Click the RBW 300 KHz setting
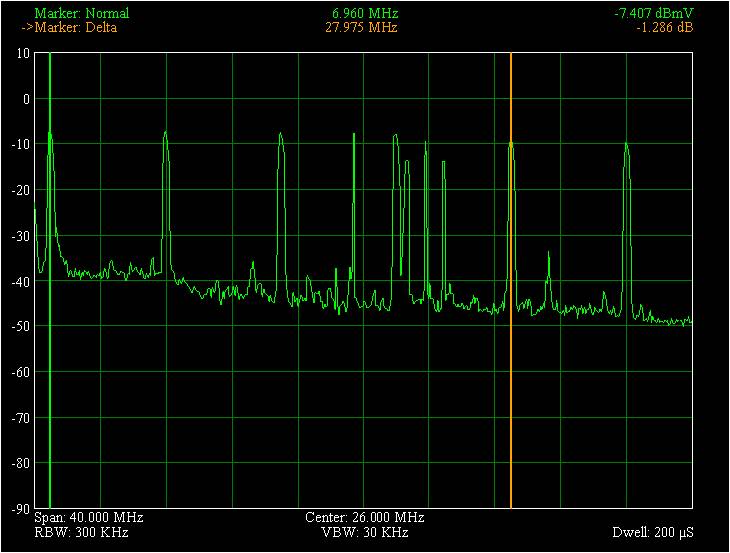This screenshot has width=730, height=553. [81, 533]
